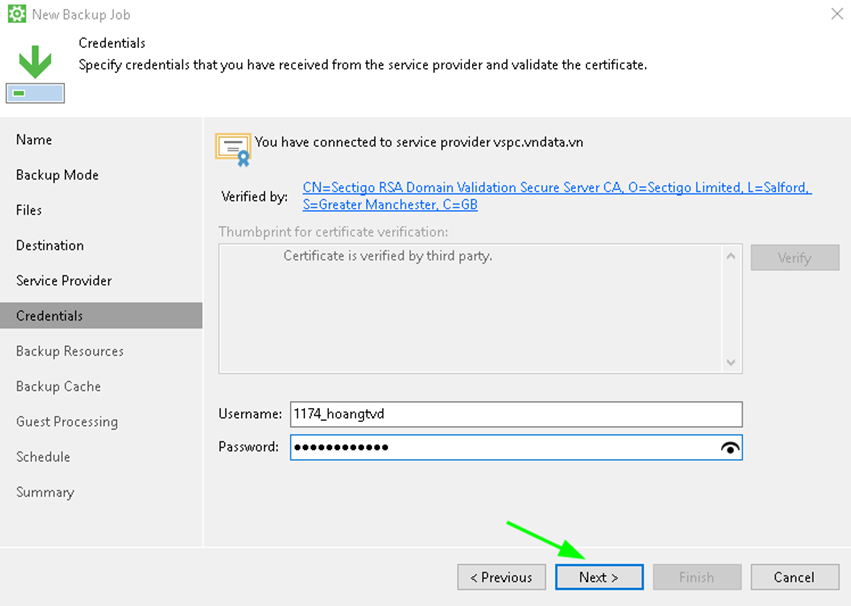
Task: Switch to the Backup Mode step
Action: click(x=57, y=175)
